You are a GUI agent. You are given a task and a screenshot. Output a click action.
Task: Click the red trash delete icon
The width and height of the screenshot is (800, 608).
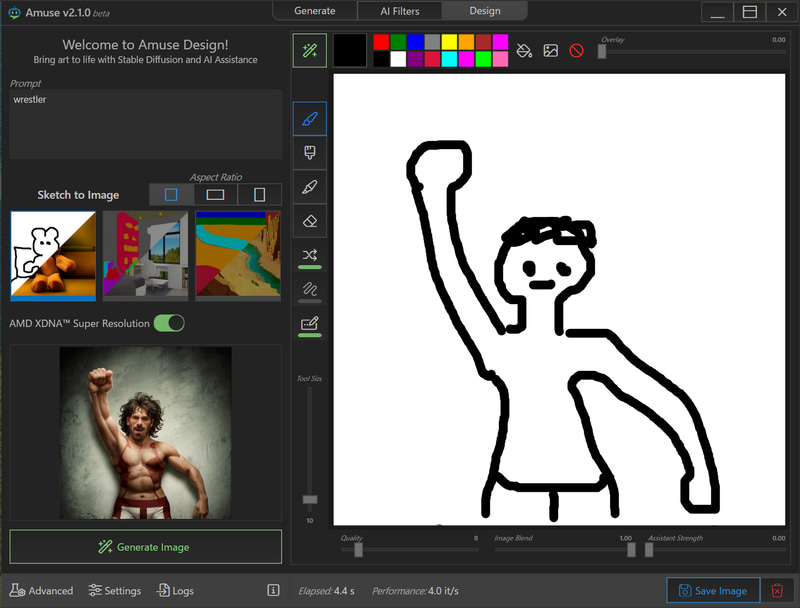(x=777, y=591)
